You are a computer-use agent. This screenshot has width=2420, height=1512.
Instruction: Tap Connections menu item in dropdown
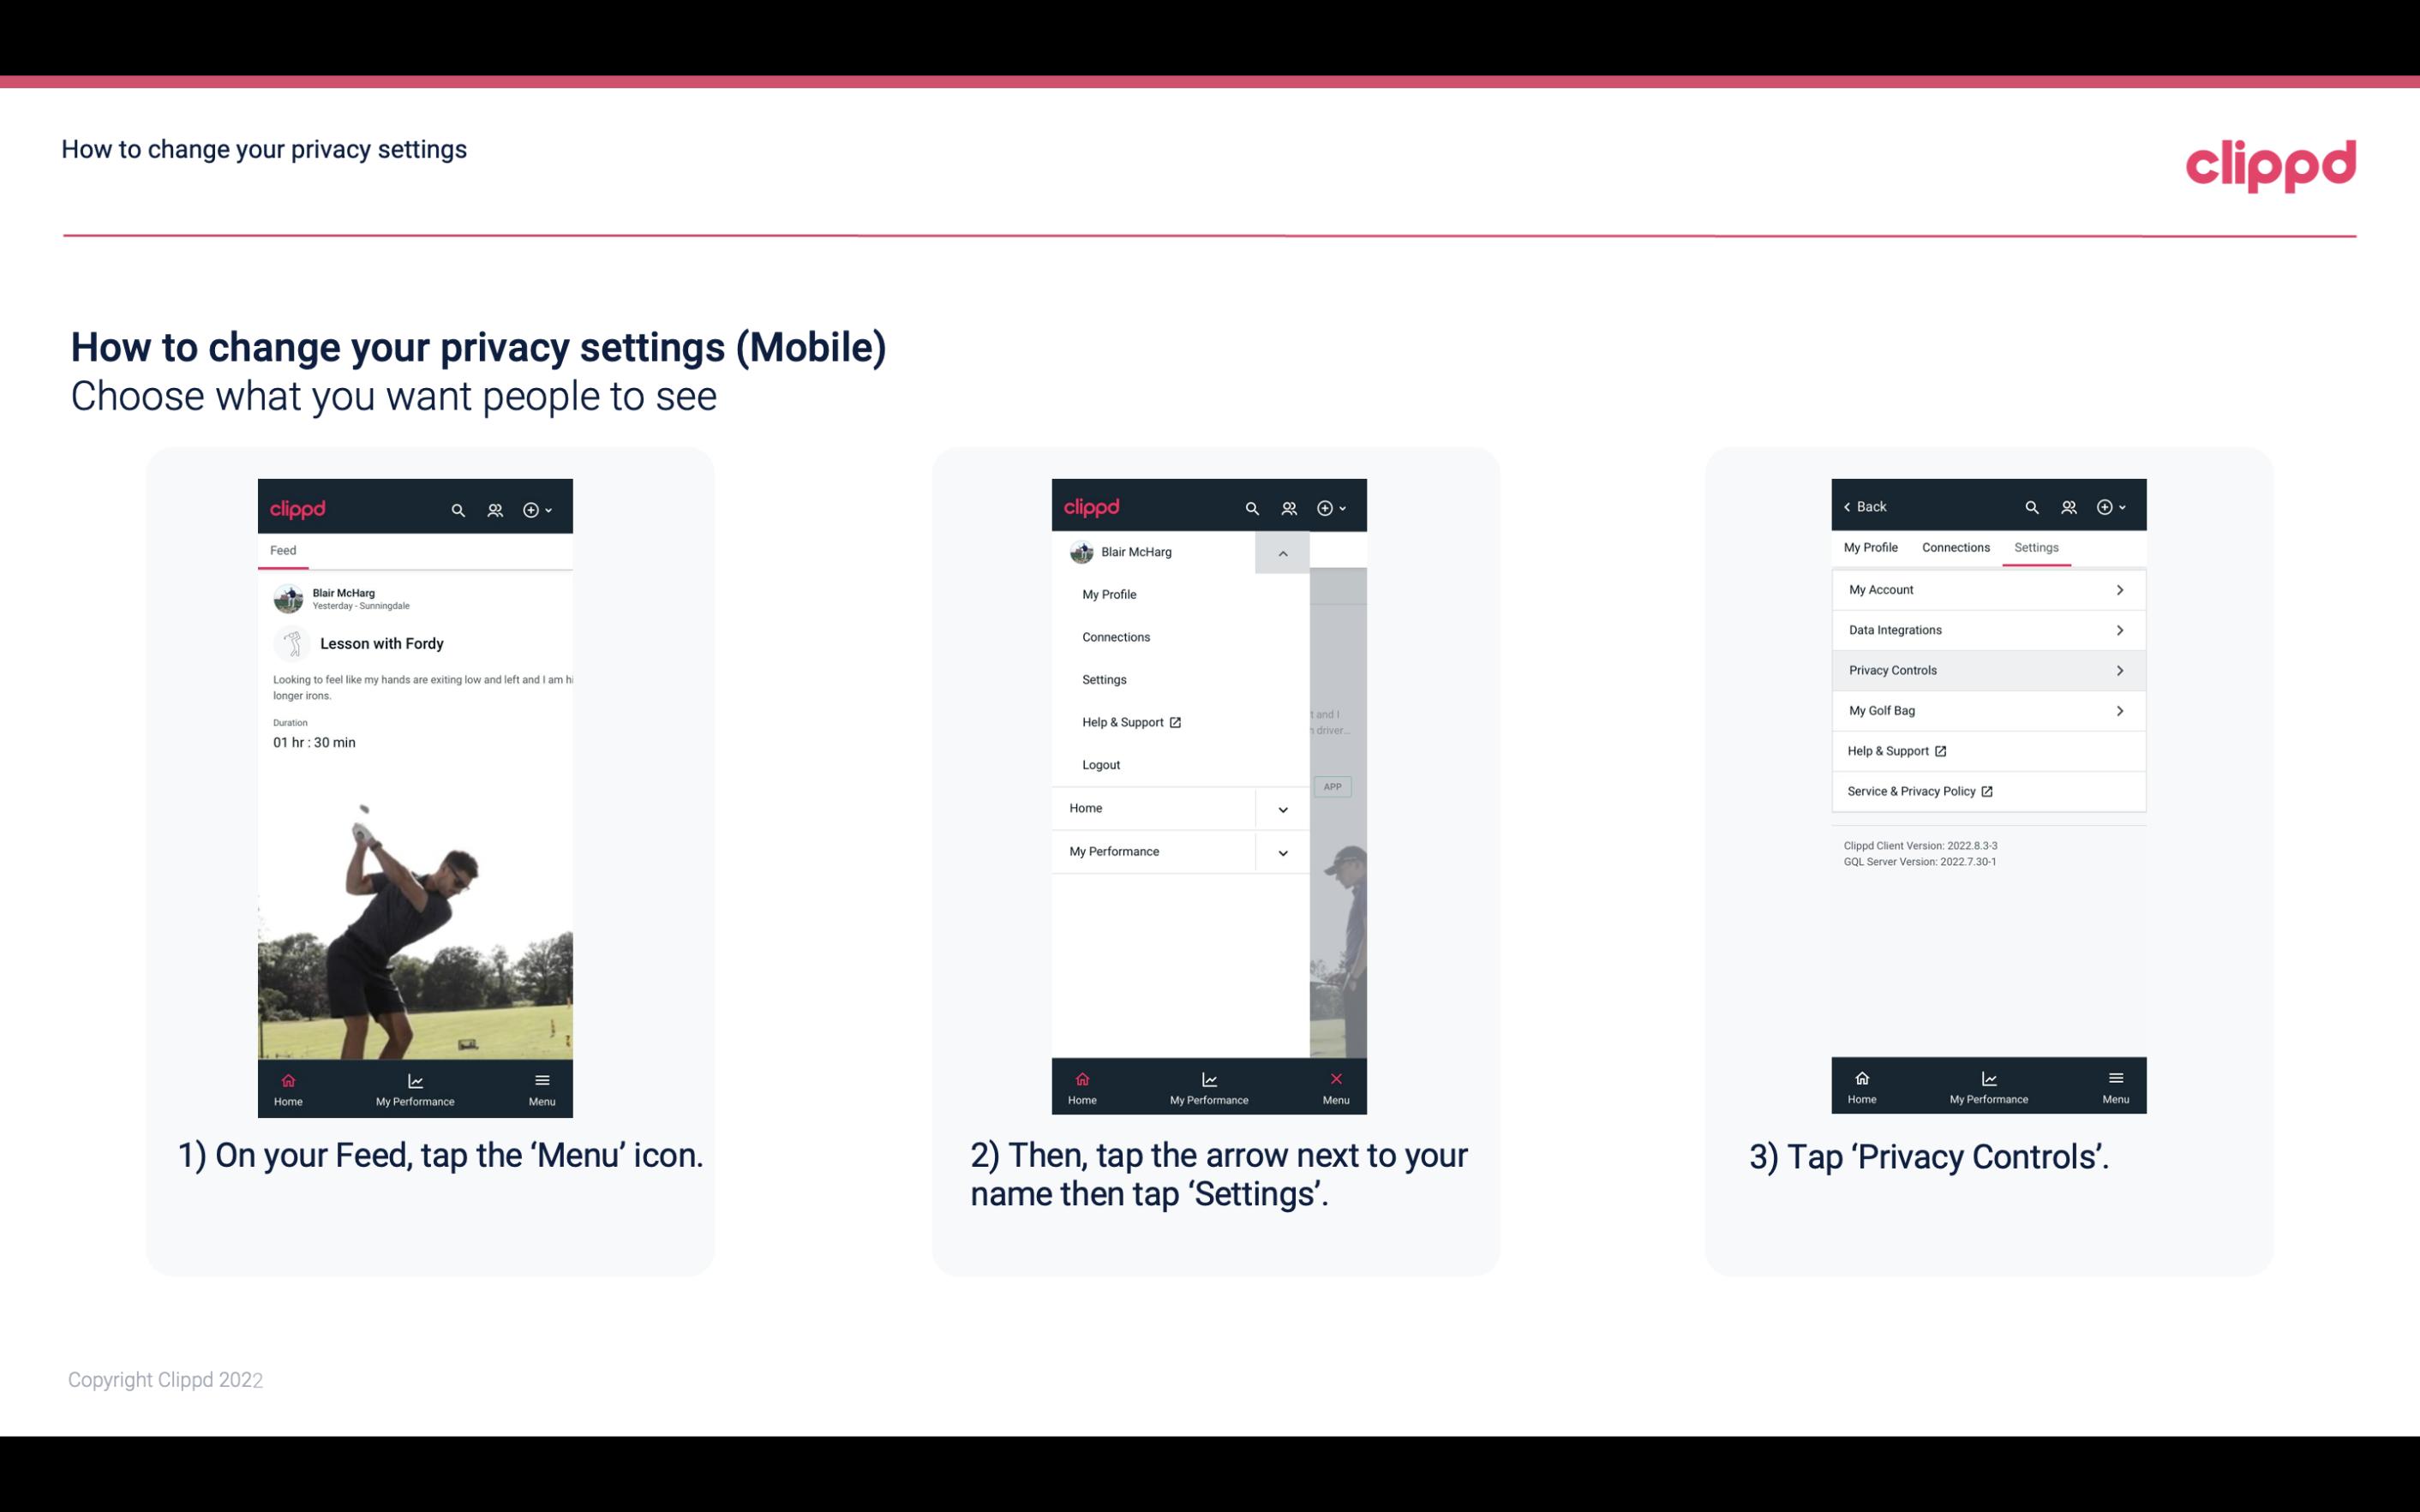pyautogui.click(x=1117, y=636)
